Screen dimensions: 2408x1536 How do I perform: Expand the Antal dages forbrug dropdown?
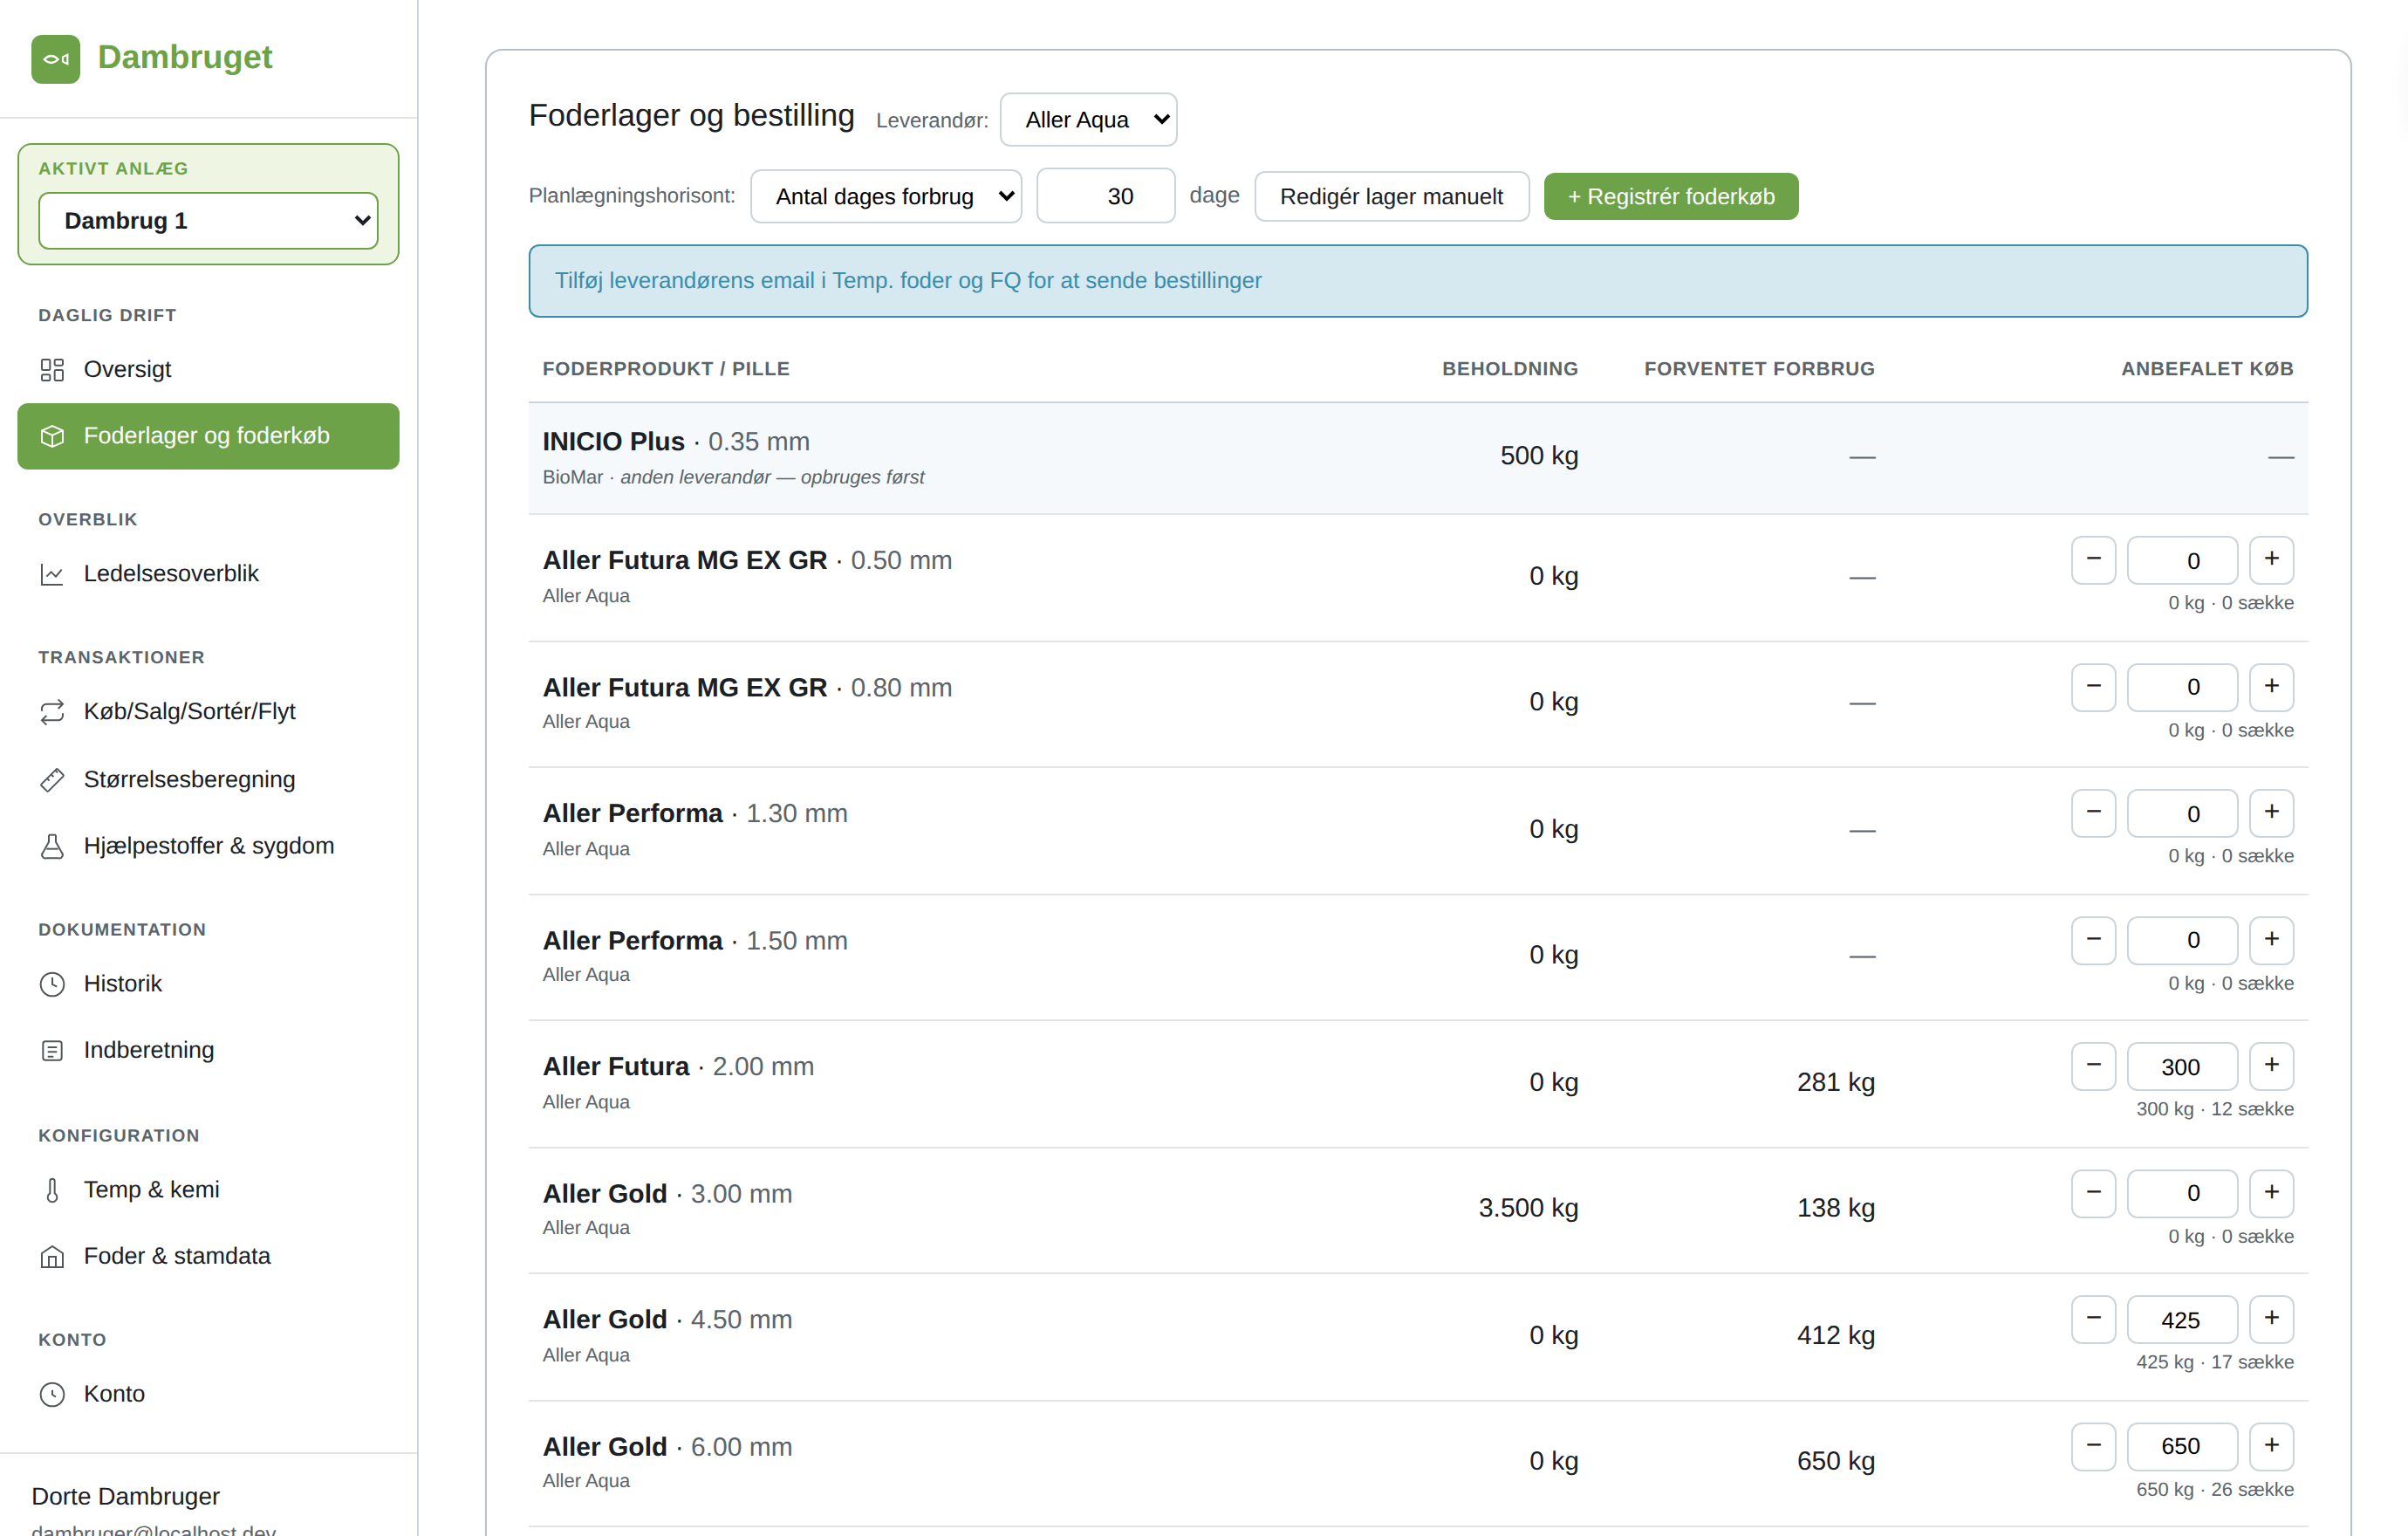coord(886,196)
